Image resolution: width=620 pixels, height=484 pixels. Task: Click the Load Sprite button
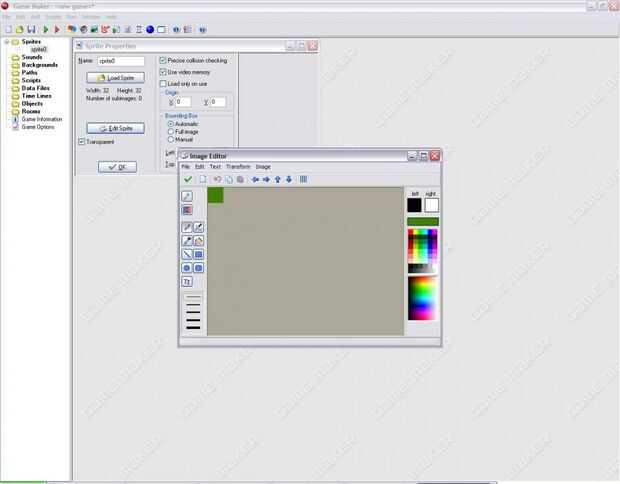coord(115,78)
